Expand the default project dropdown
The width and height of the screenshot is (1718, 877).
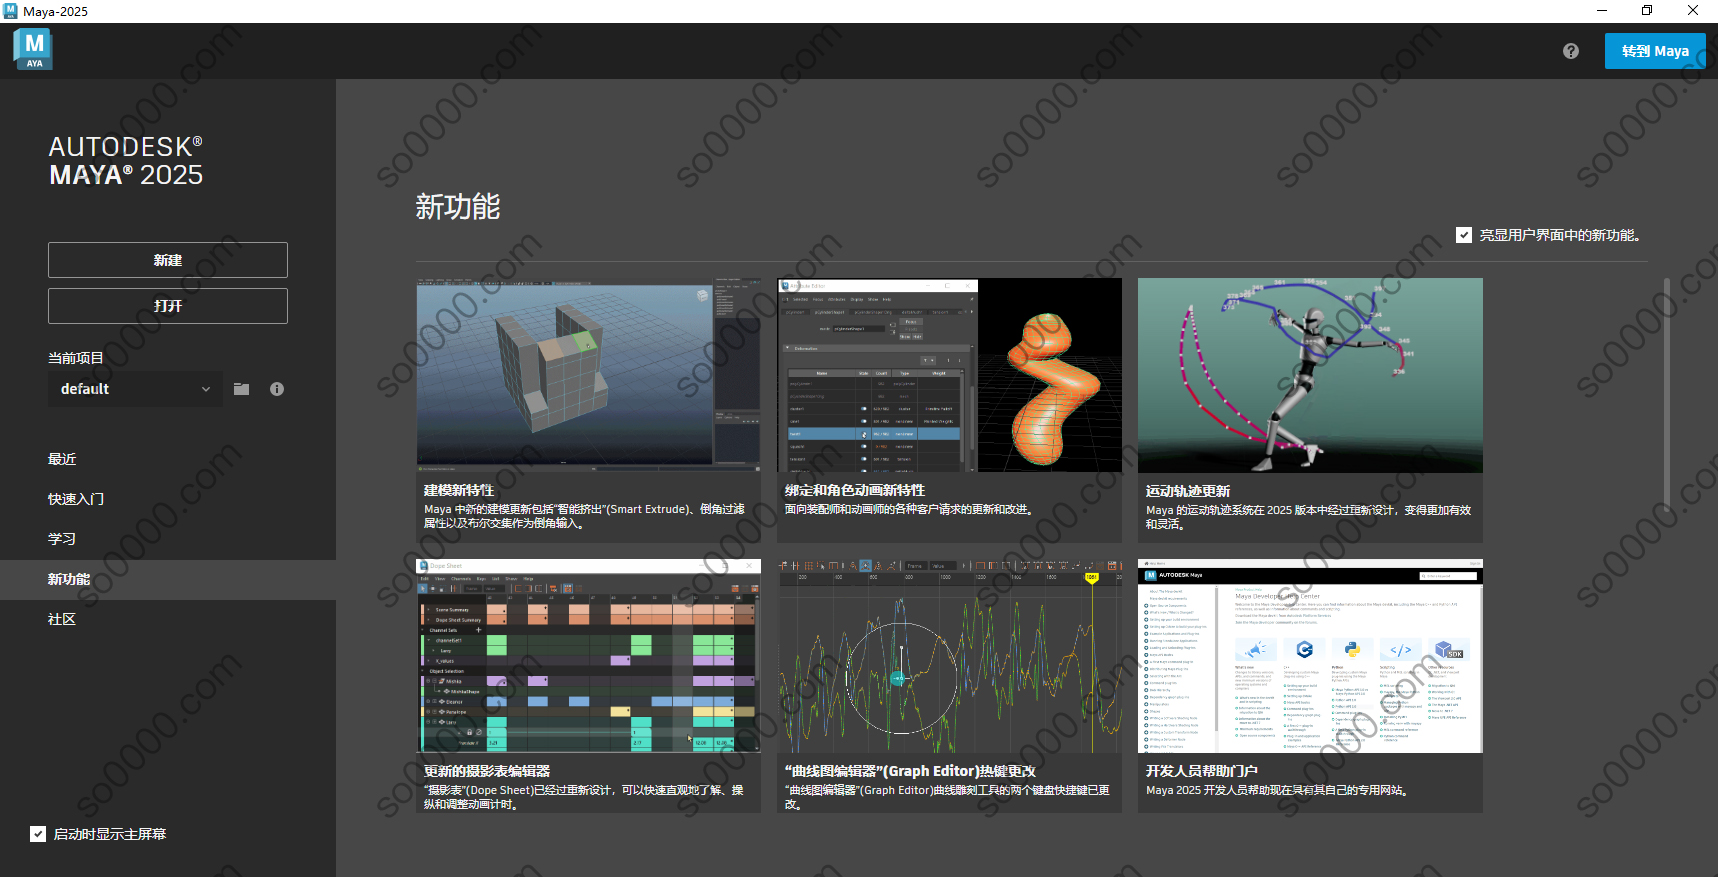(135, 389)
